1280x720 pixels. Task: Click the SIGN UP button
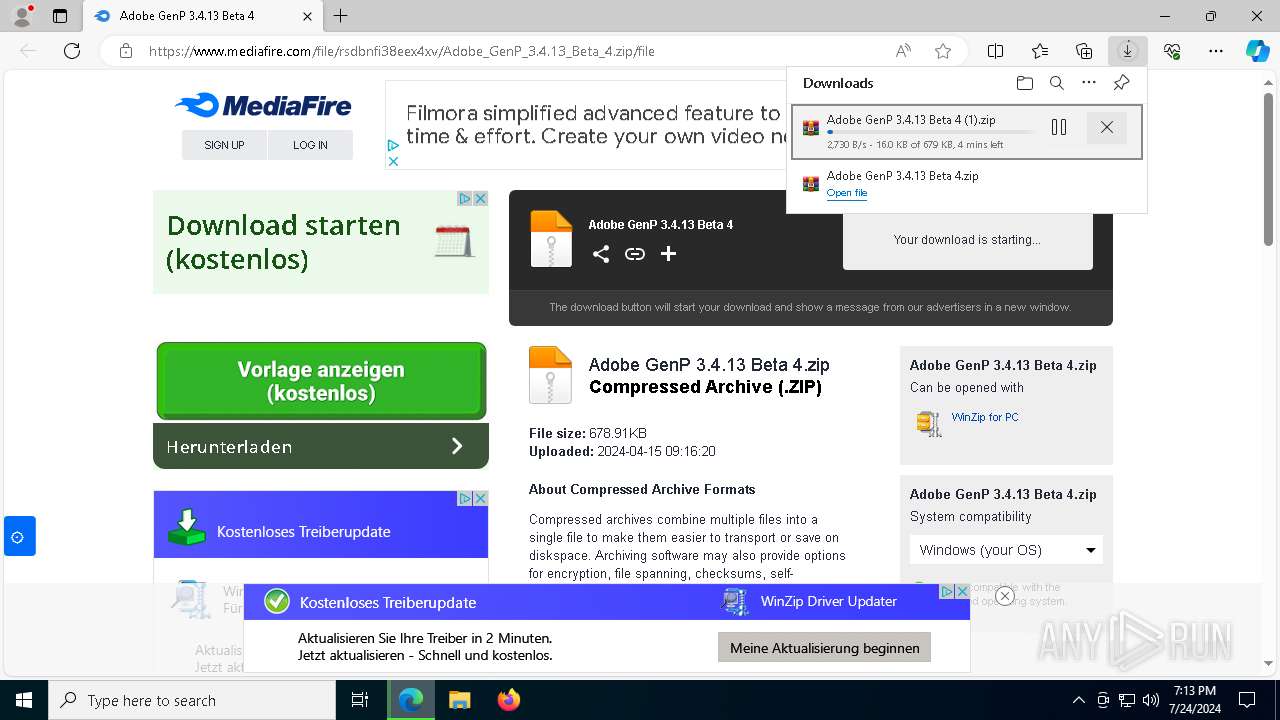tap(224, 145)
